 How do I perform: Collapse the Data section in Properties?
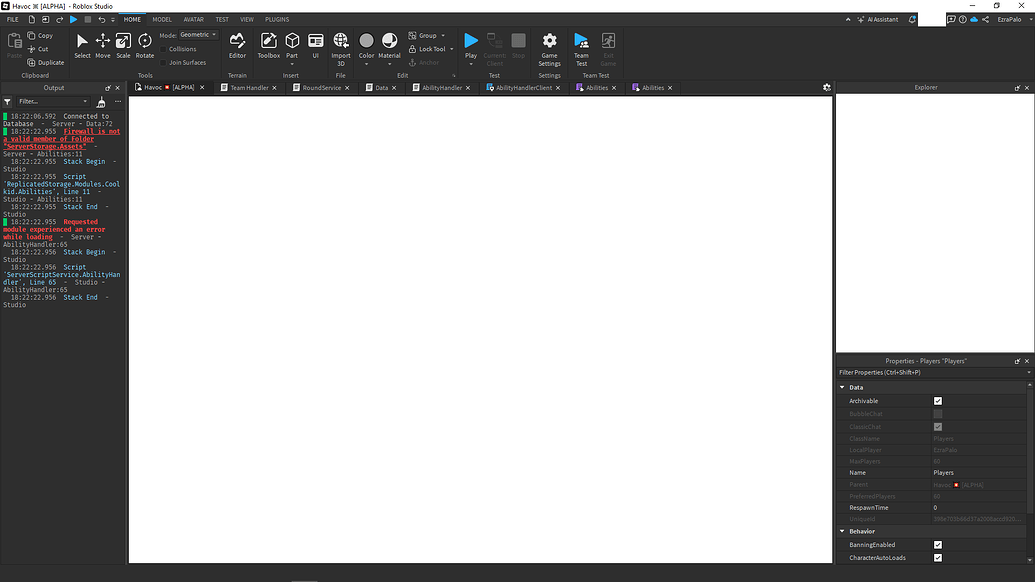click(x=843, y=387)
